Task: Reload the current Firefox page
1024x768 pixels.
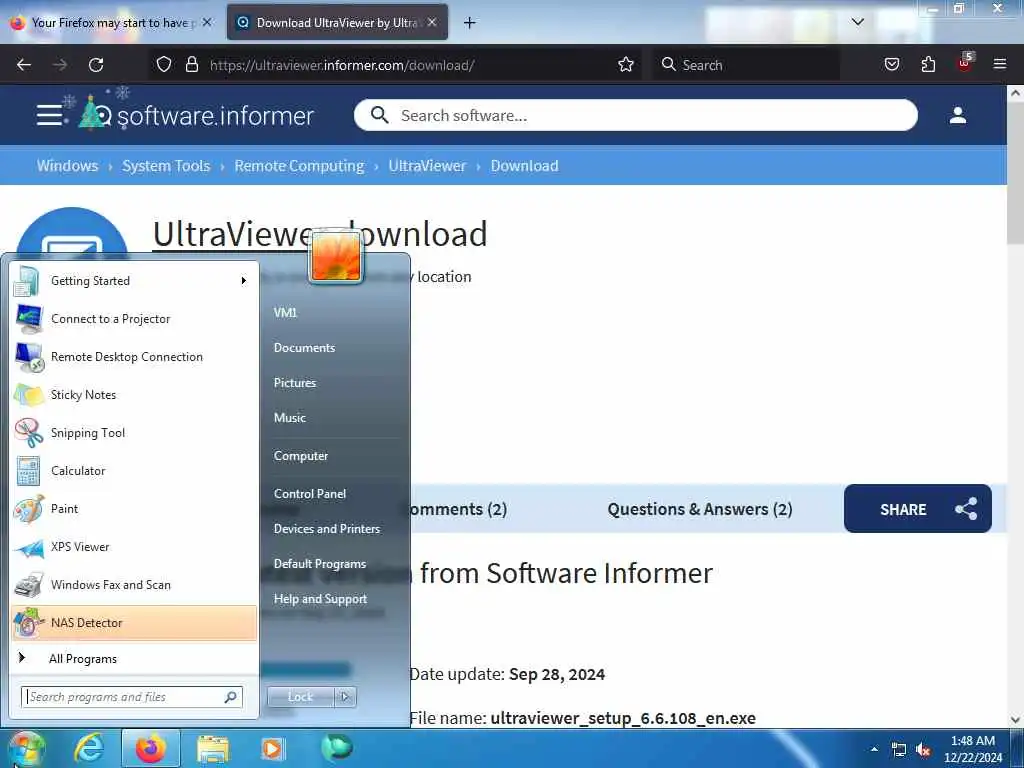Action: coord(96,65)
